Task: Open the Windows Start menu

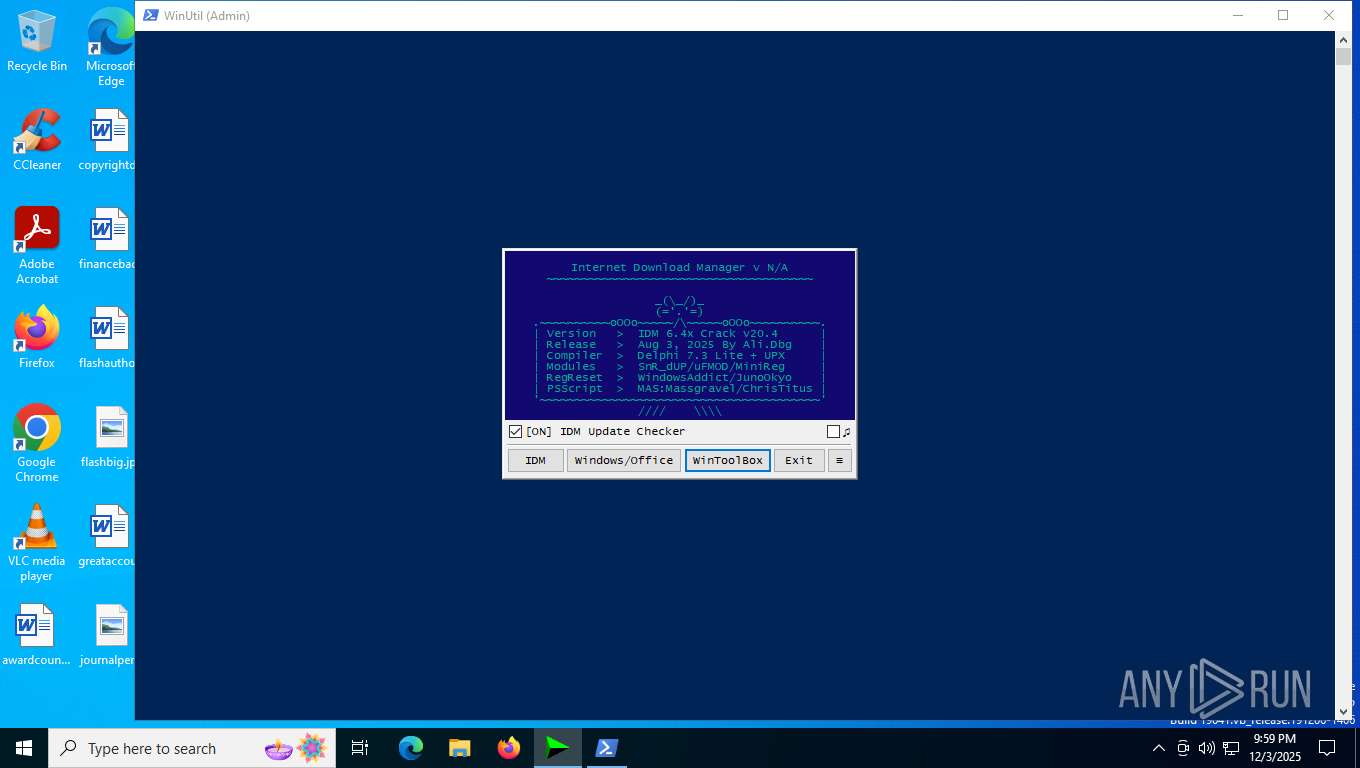Action: click(x=24, y=748)
